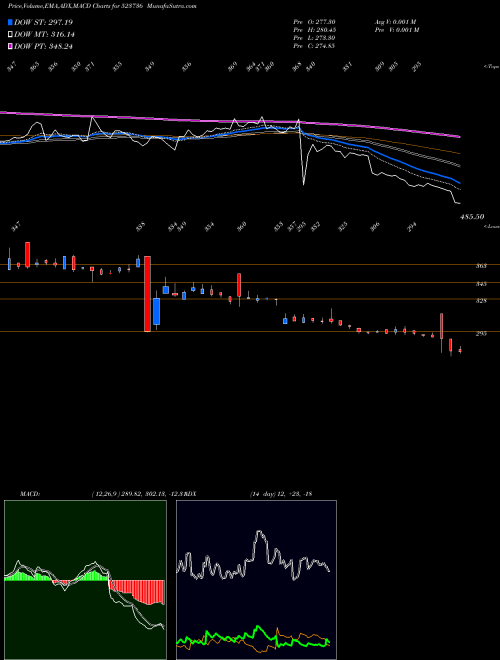
Task: Click the MACD (12,26,9) values text
Action: point(138,494)
